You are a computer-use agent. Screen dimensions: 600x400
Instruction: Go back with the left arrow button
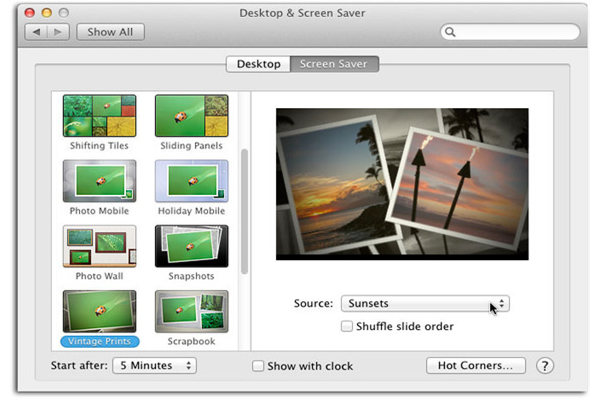point(36,32)
